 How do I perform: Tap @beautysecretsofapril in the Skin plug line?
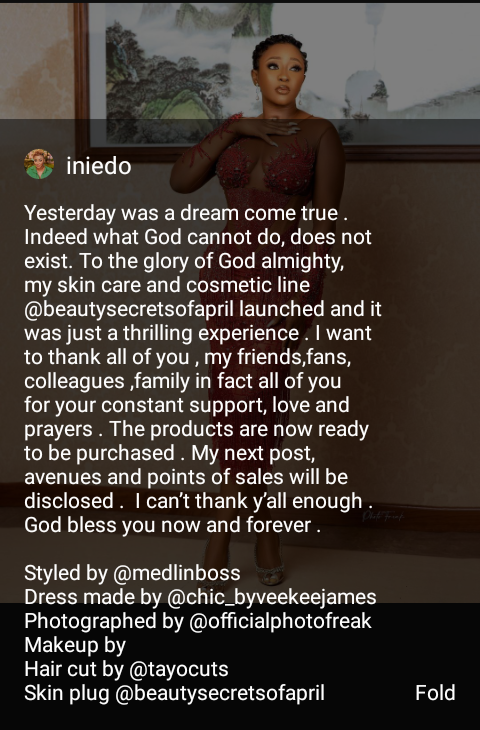tap(219, 693)
